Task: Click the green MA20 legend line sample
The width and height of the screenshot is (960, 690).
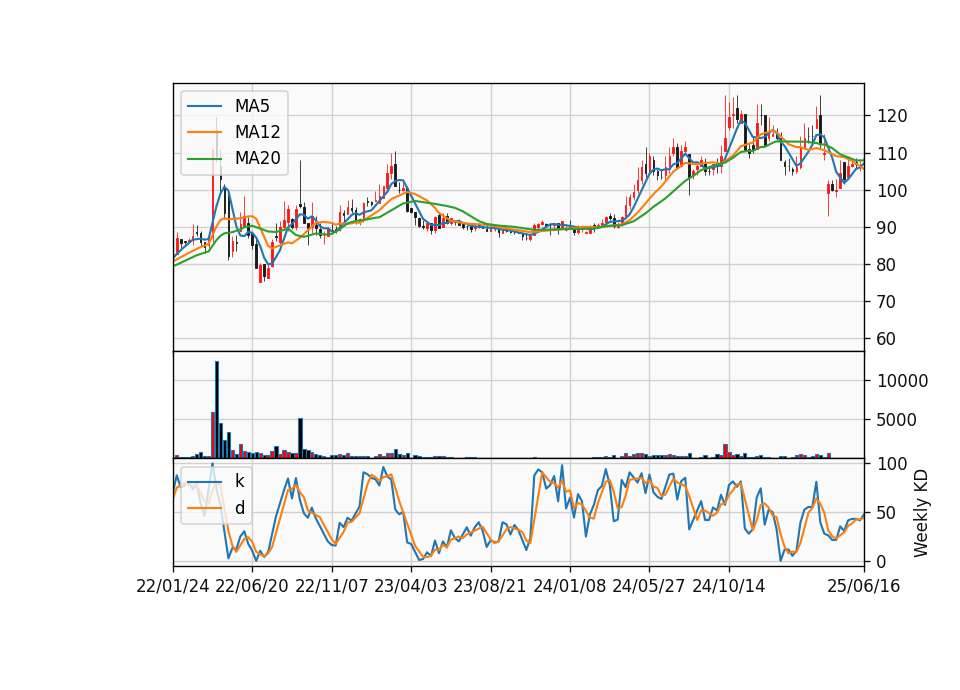Action: coord(204,159)
